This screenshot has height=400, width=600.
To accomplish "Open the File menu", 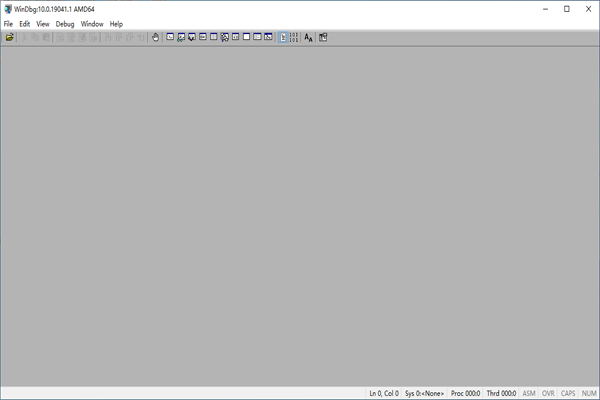I will 8,23.
